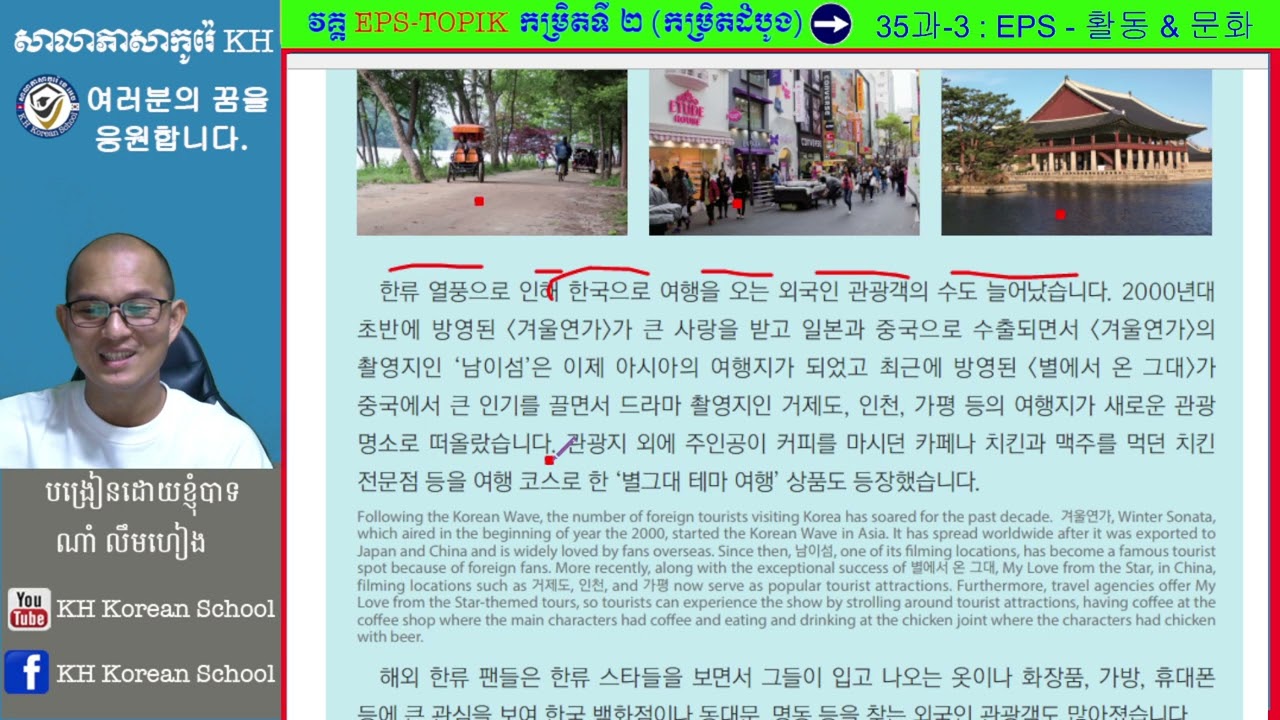Click the '35과-3 : EPS - 활동 & 문화' title
This screenshot has height=720, width=1280.
click(1063, 26)
